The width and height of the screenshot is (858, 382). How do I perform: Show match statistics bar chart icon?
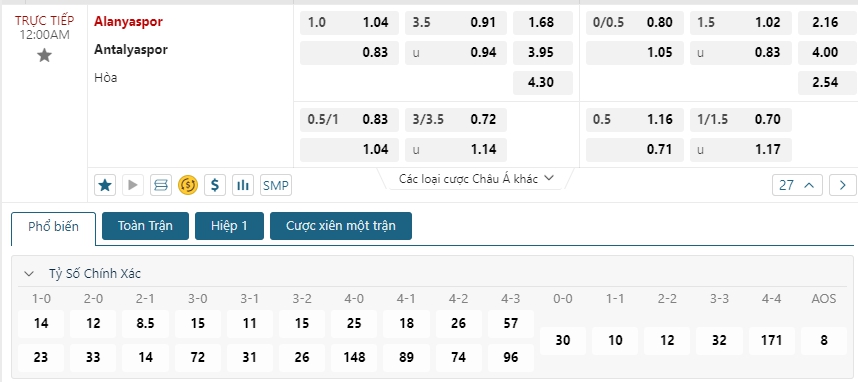[x=242, y=186]
